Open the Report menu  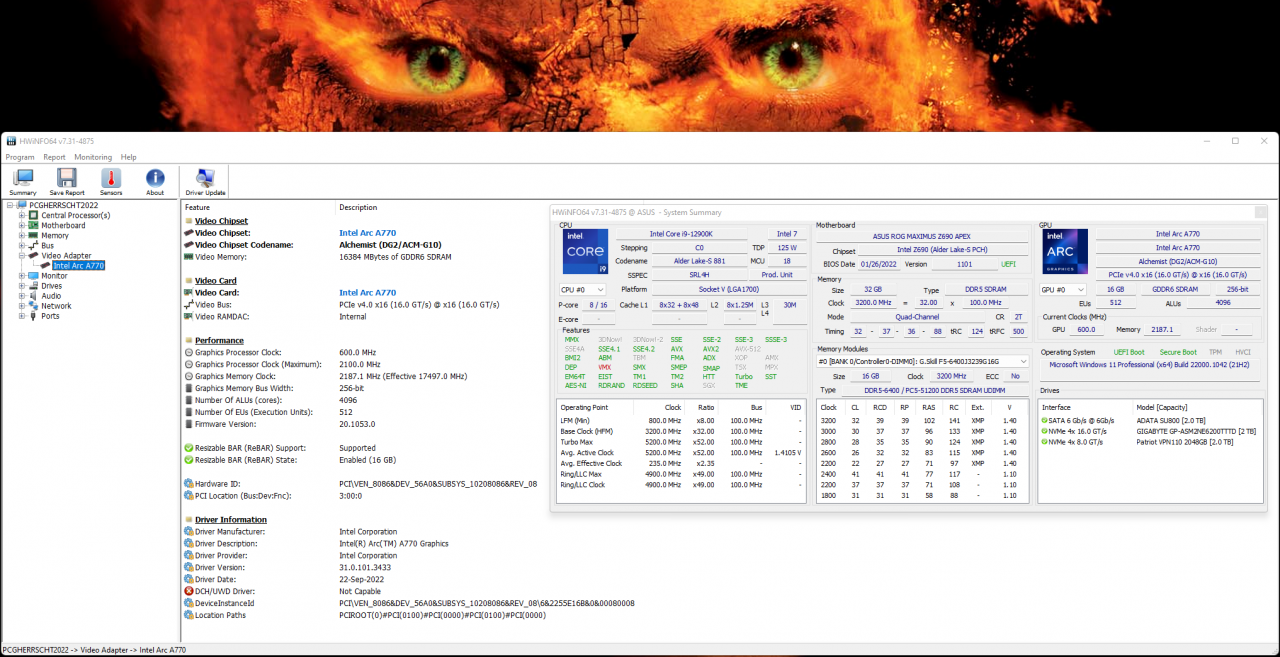pos(54,157)
